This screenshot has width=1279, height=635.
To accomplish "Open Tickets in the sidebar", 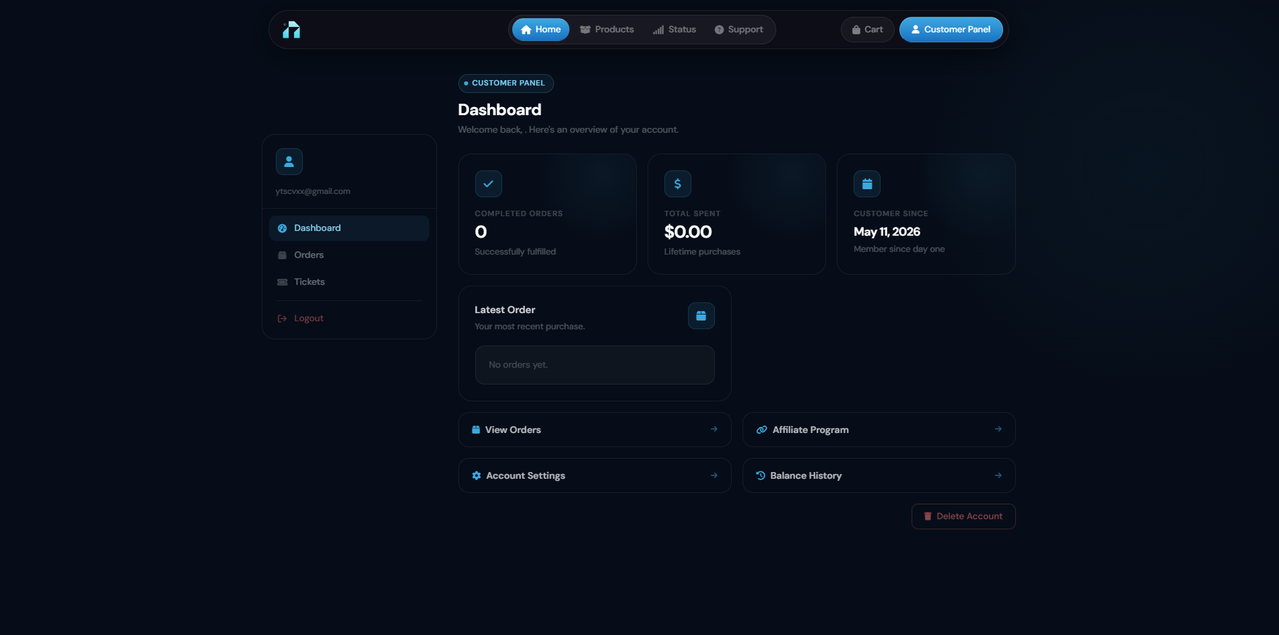I will click(349, 282).
